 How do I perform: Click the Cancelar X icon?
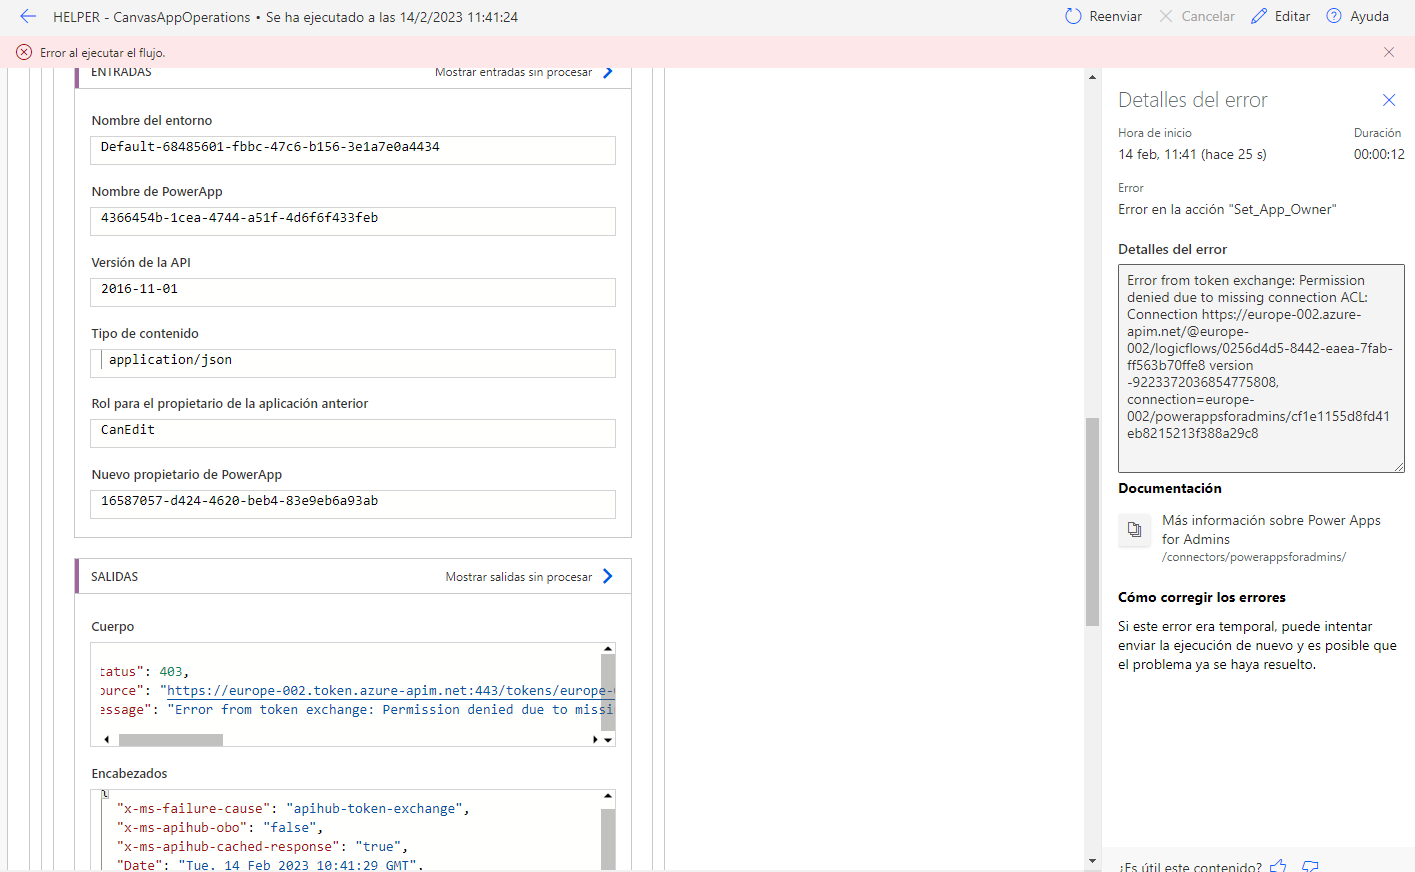(x=1166, y=16)
